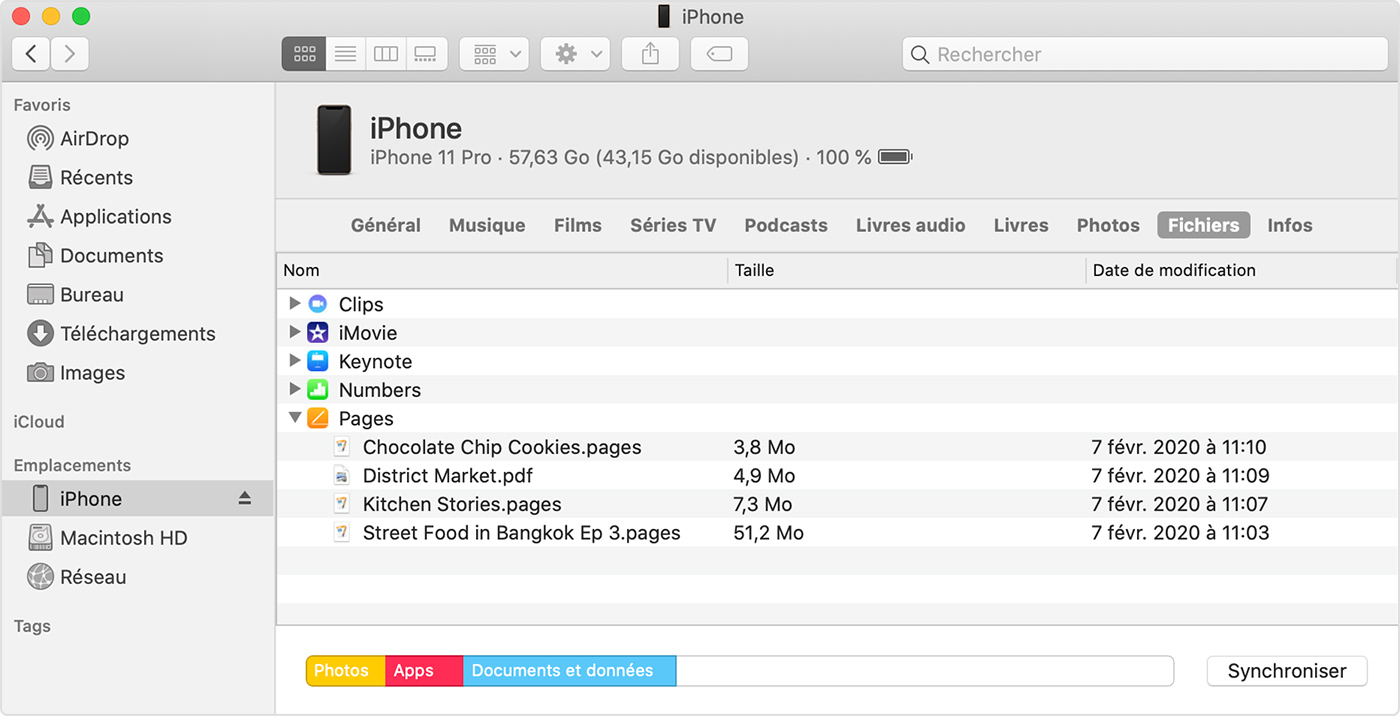Image resolution: width=1400 pixels, height=722 pixels.
Task: Open Bureau in the sidebar
Action: [x=75, y=294]
